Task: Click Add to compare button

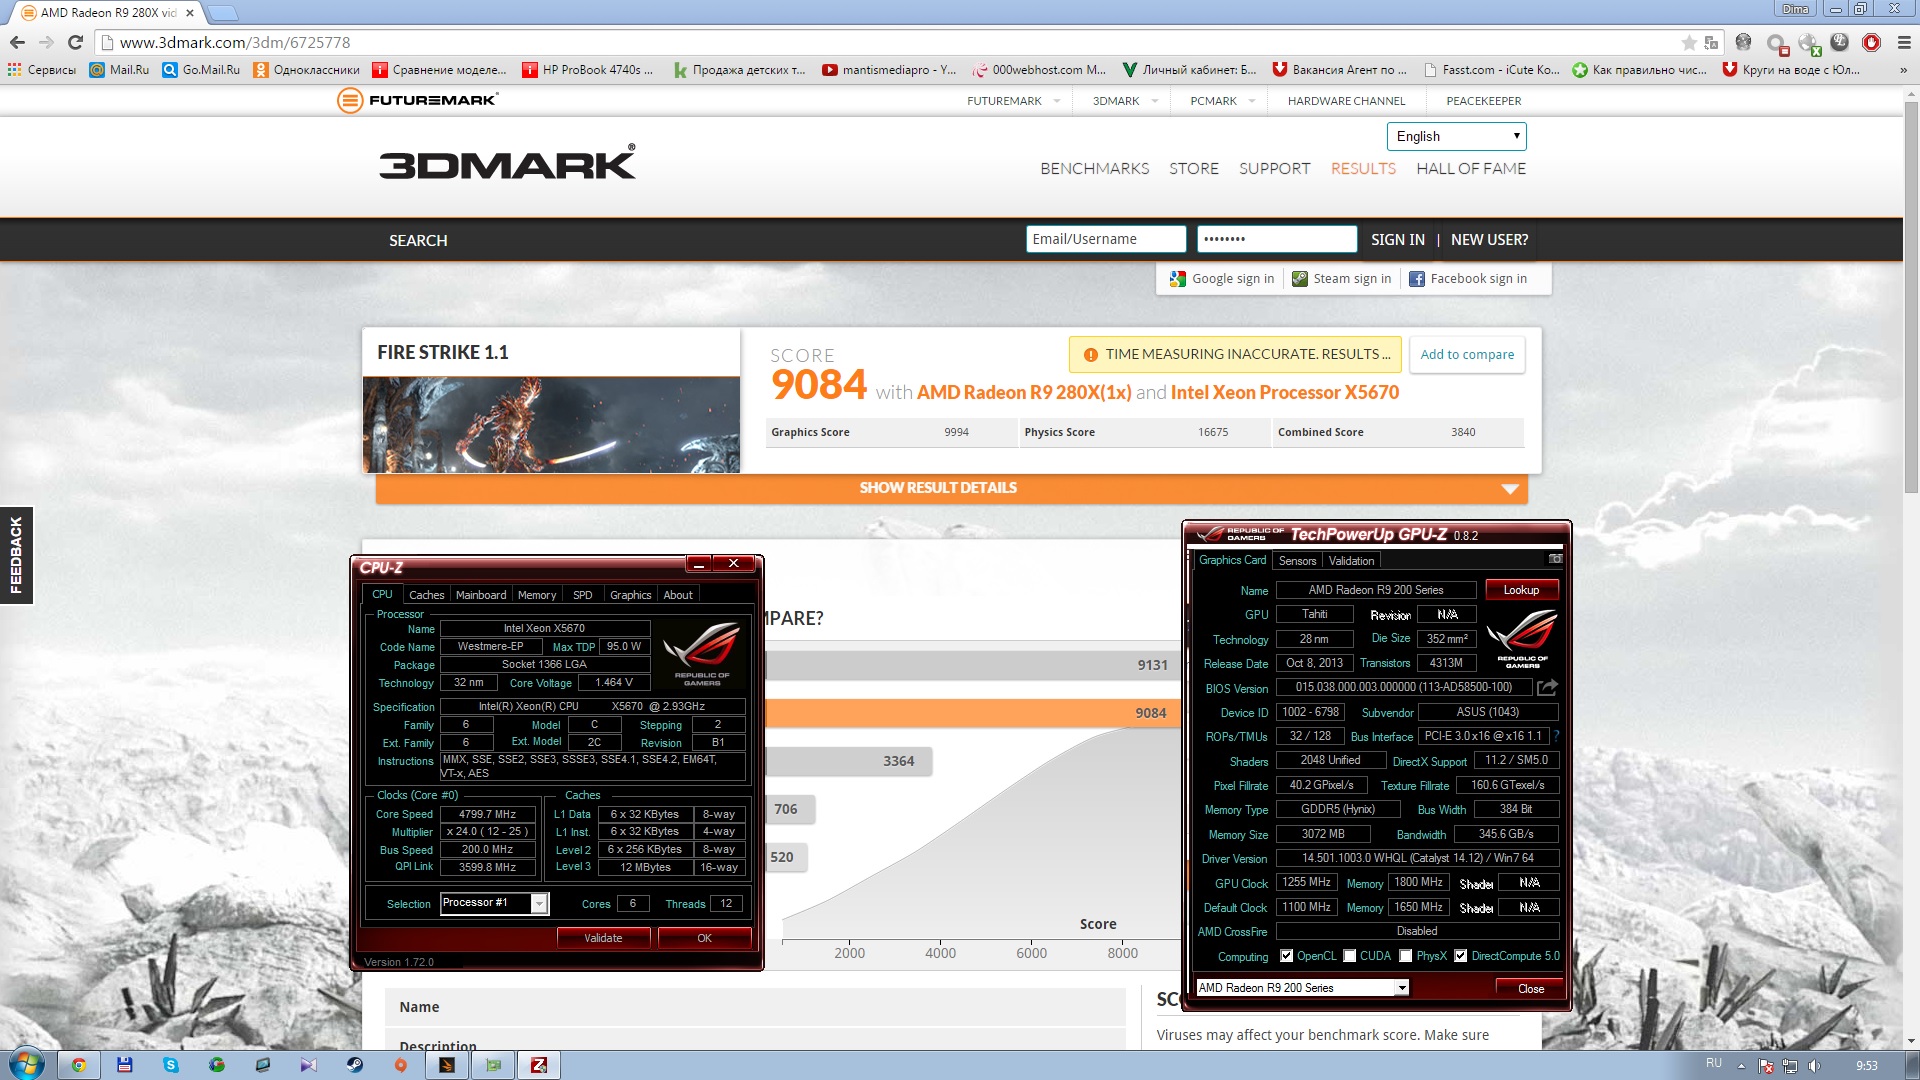Action: [x=1466, y=355]
